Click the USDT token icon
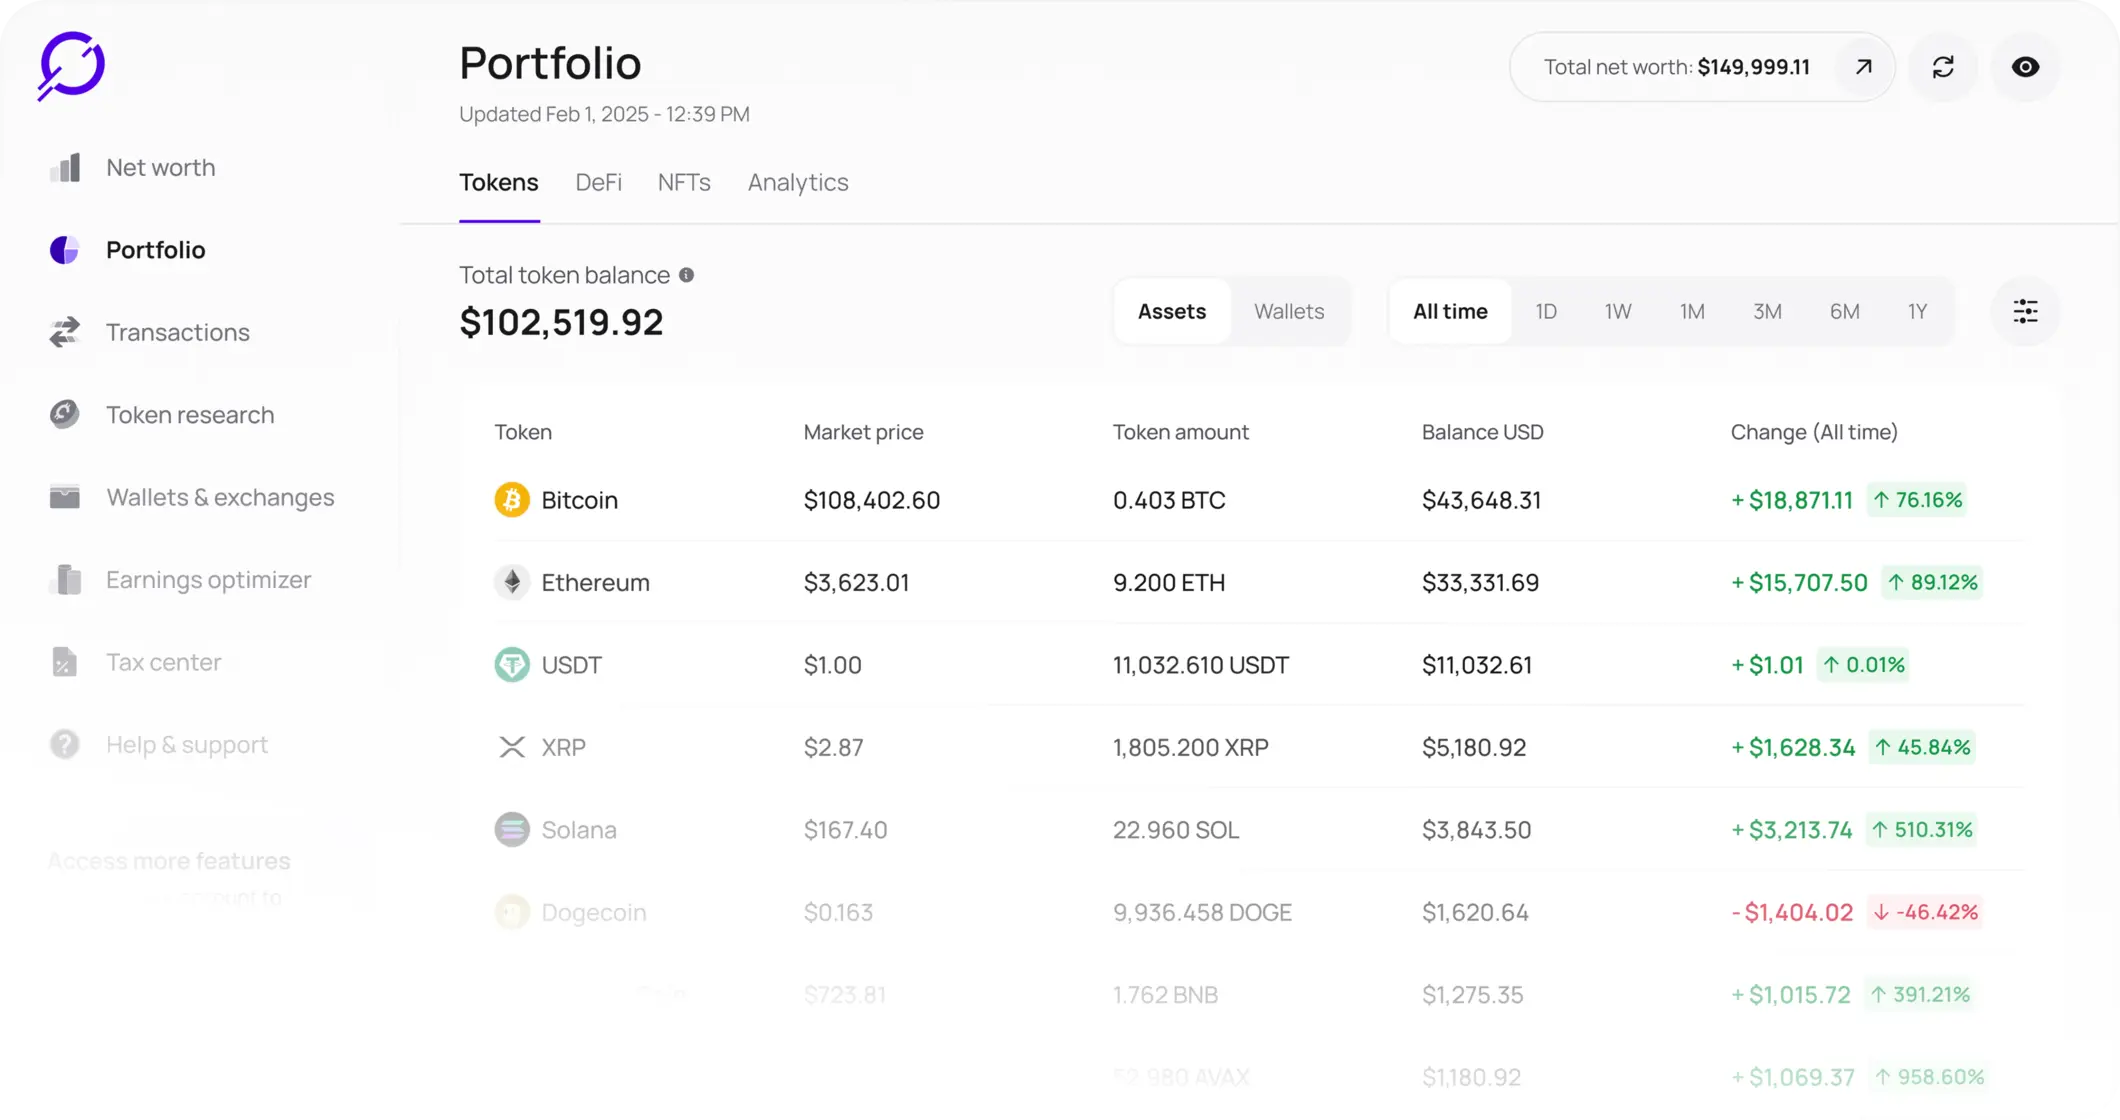2120x1120 pixels. pos(512,665)
